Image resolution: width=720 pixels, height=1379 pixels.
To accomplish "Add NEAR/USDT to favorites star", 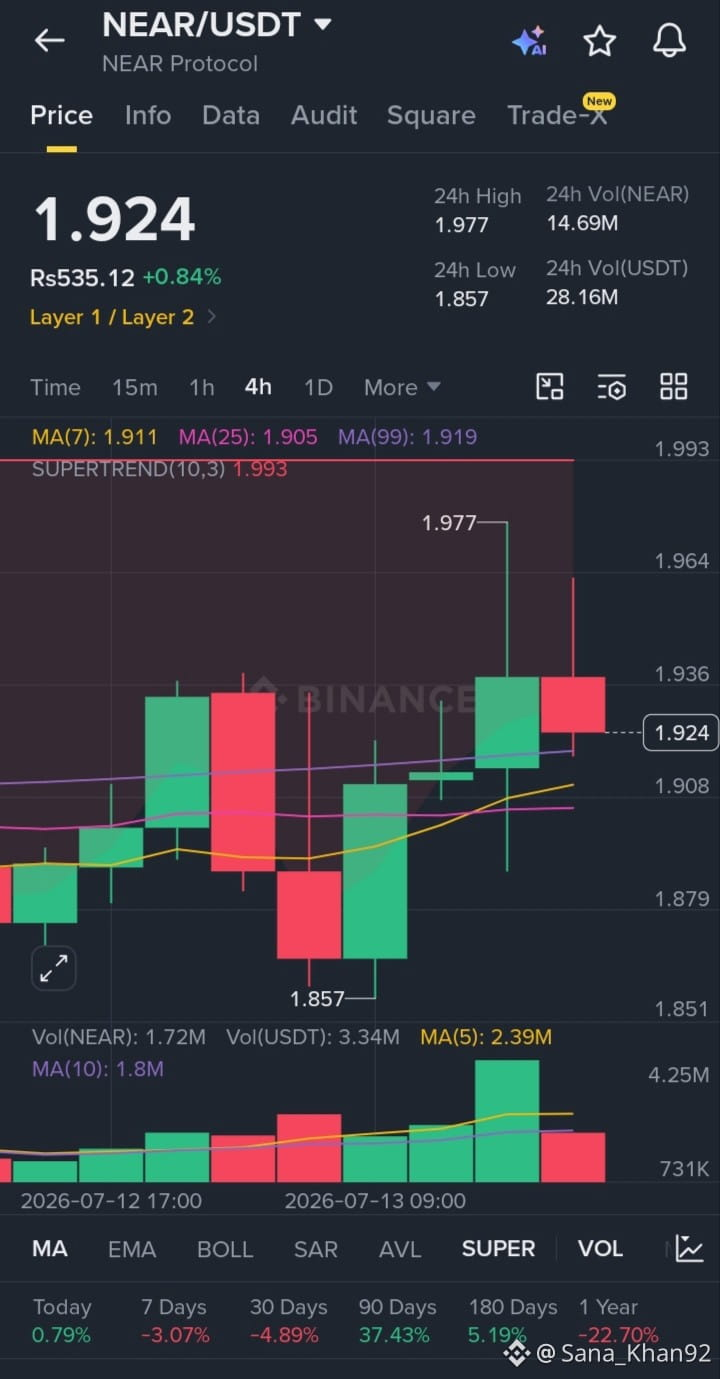I will [599, 41].
